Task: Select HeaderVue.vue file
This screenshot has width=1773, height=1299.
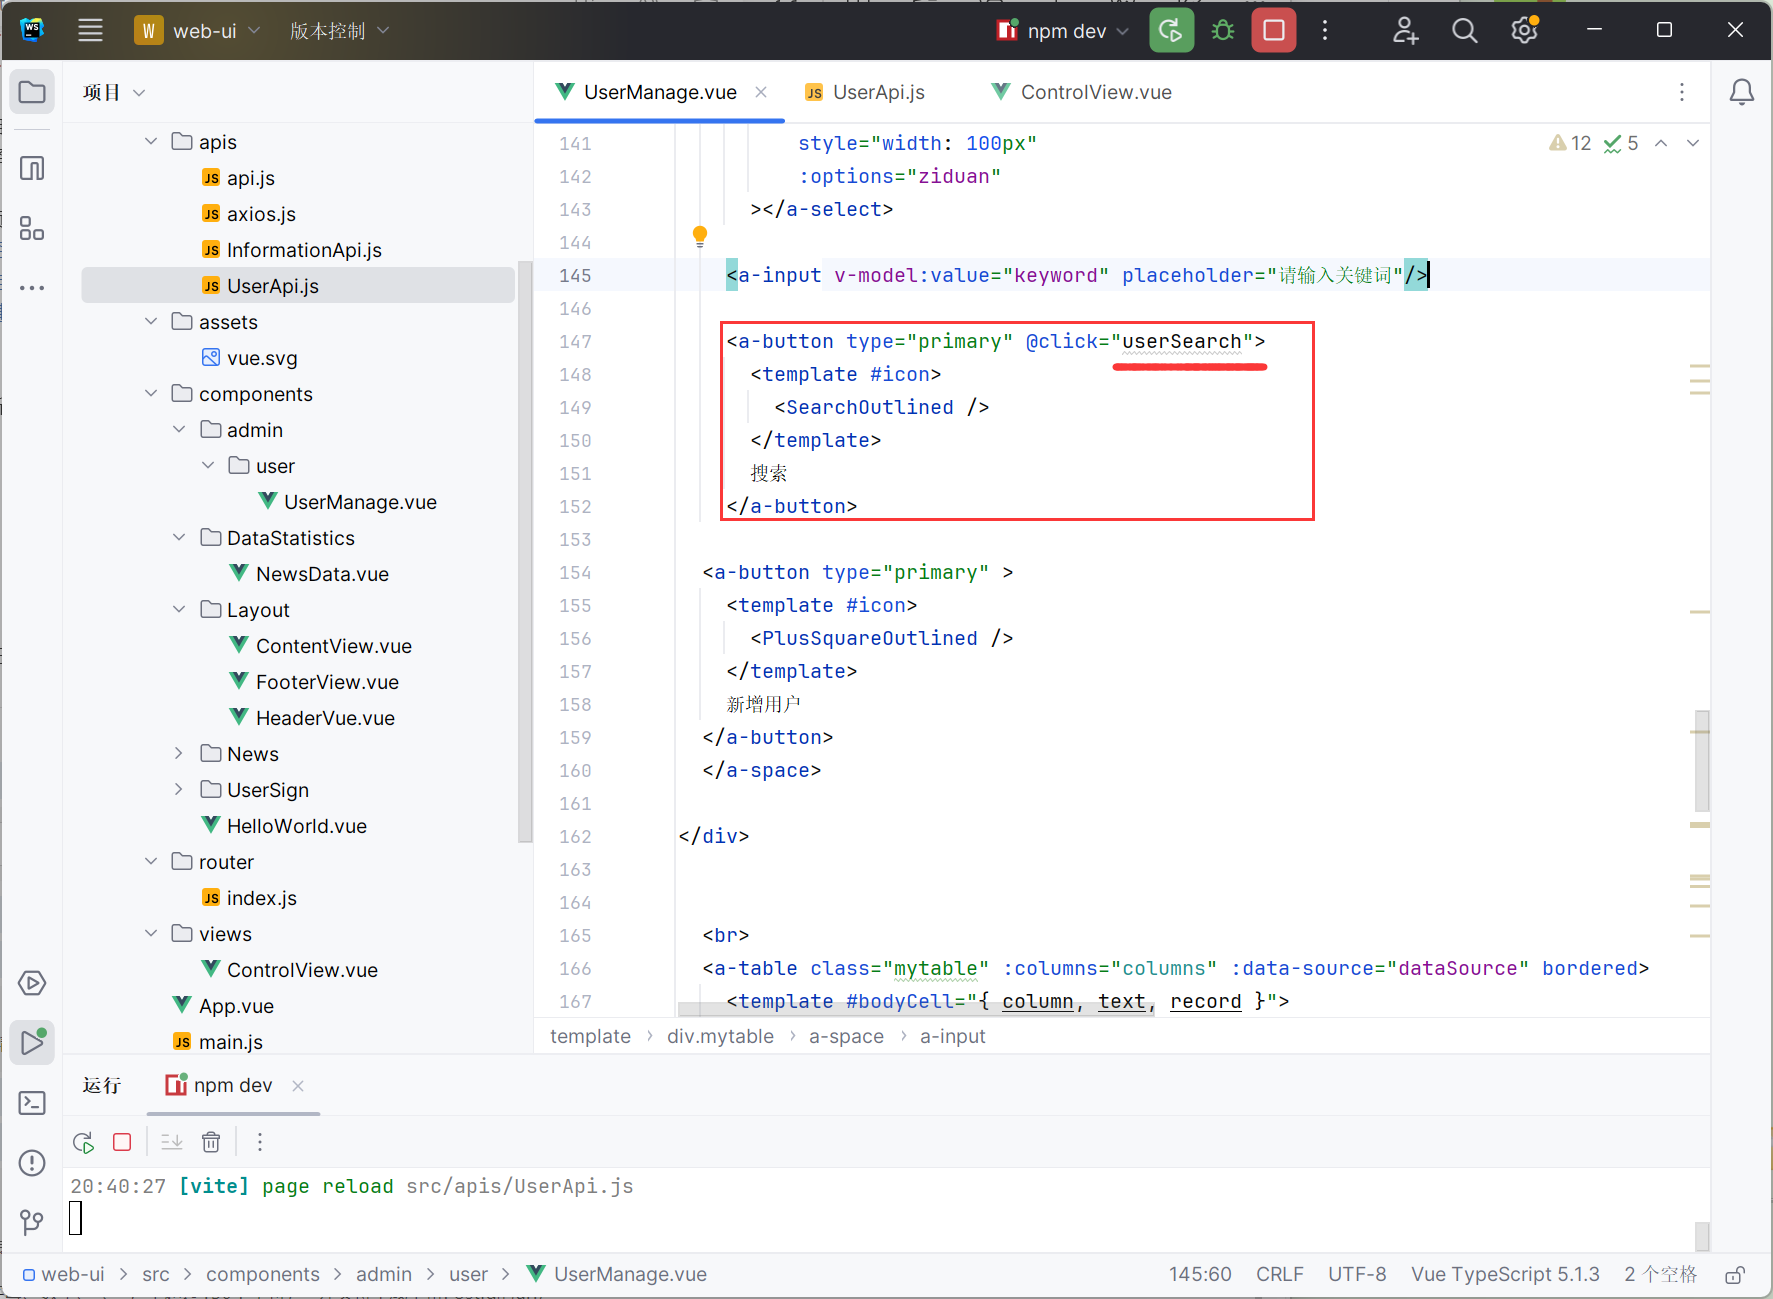Action: [x=325, y=718]
